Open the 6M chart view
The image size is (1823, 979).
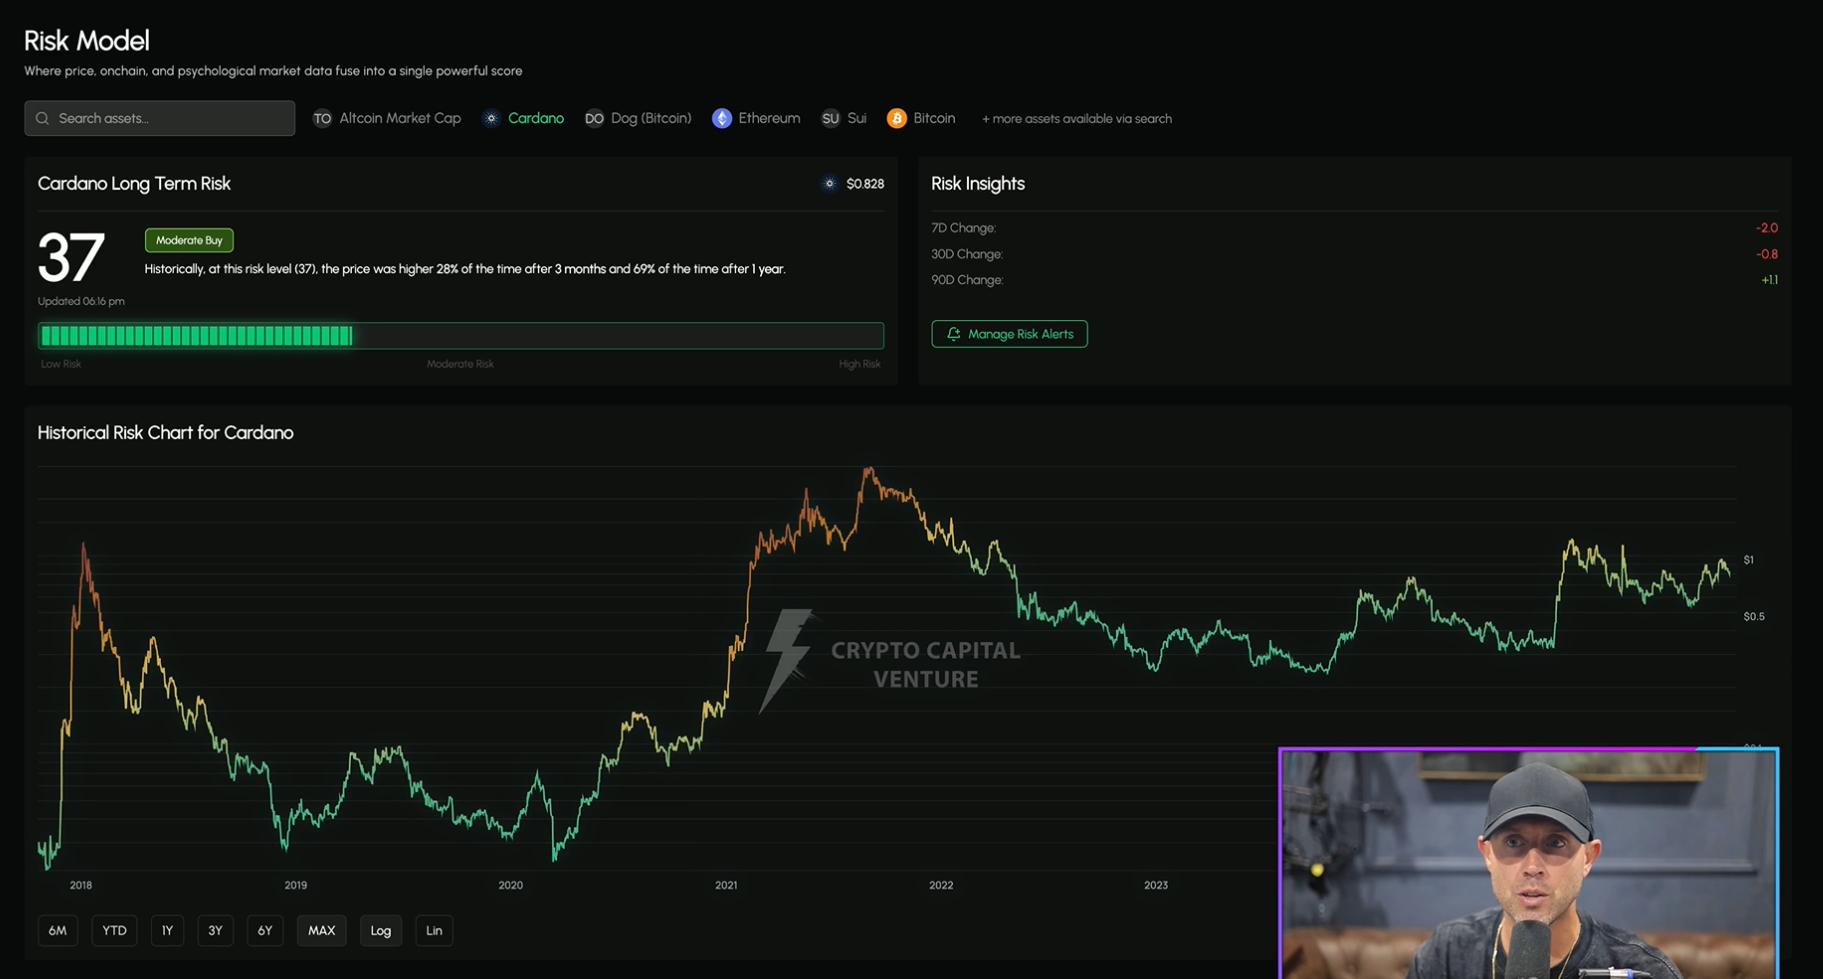[x=57, y=930]
